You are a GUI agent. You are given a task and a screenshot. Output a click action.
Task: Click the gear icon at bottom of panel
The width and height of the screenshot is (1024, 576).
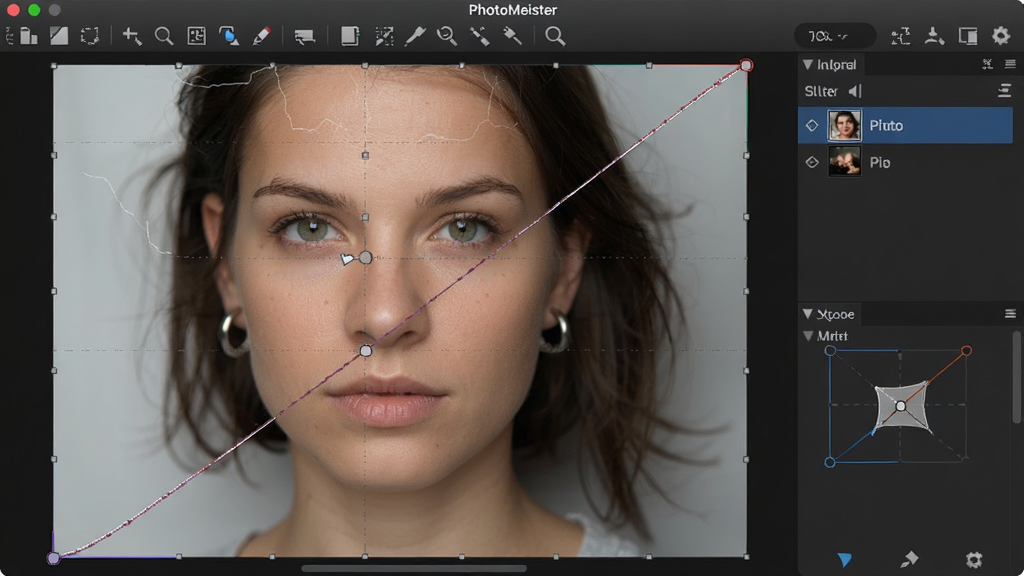974,560
